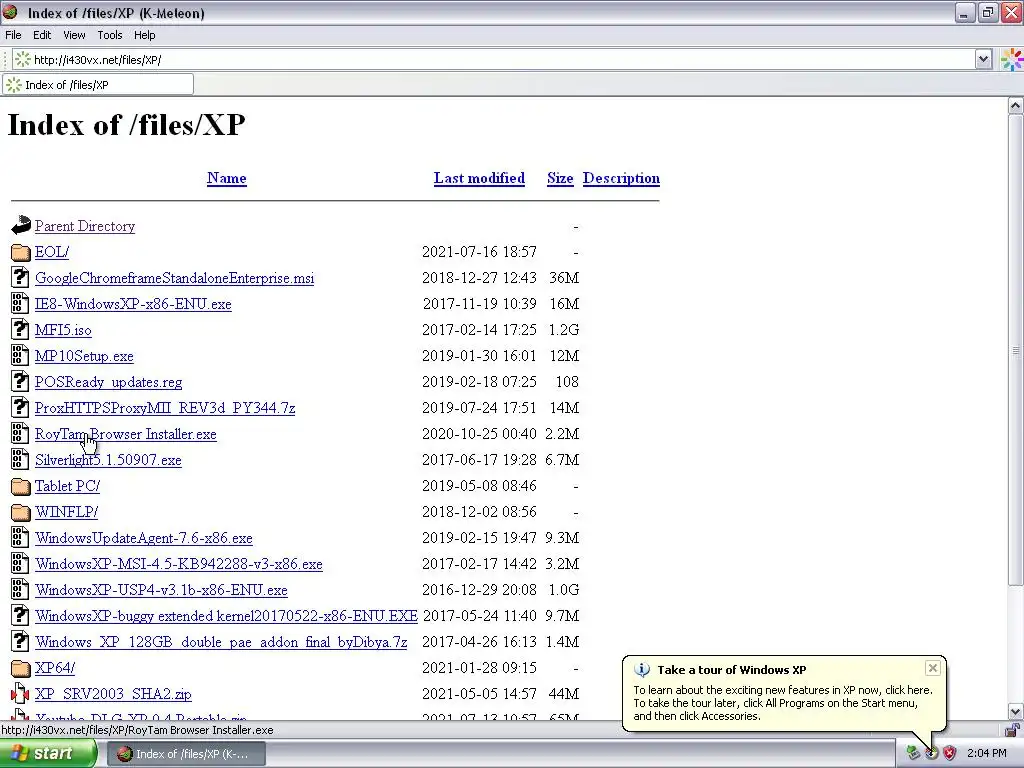The height and width of the screenshot is (768, 1024).
Task: Click the unknown-file icon next to POSReady_updates.reg
Action: pyautogui.click(x=20, y=381)
